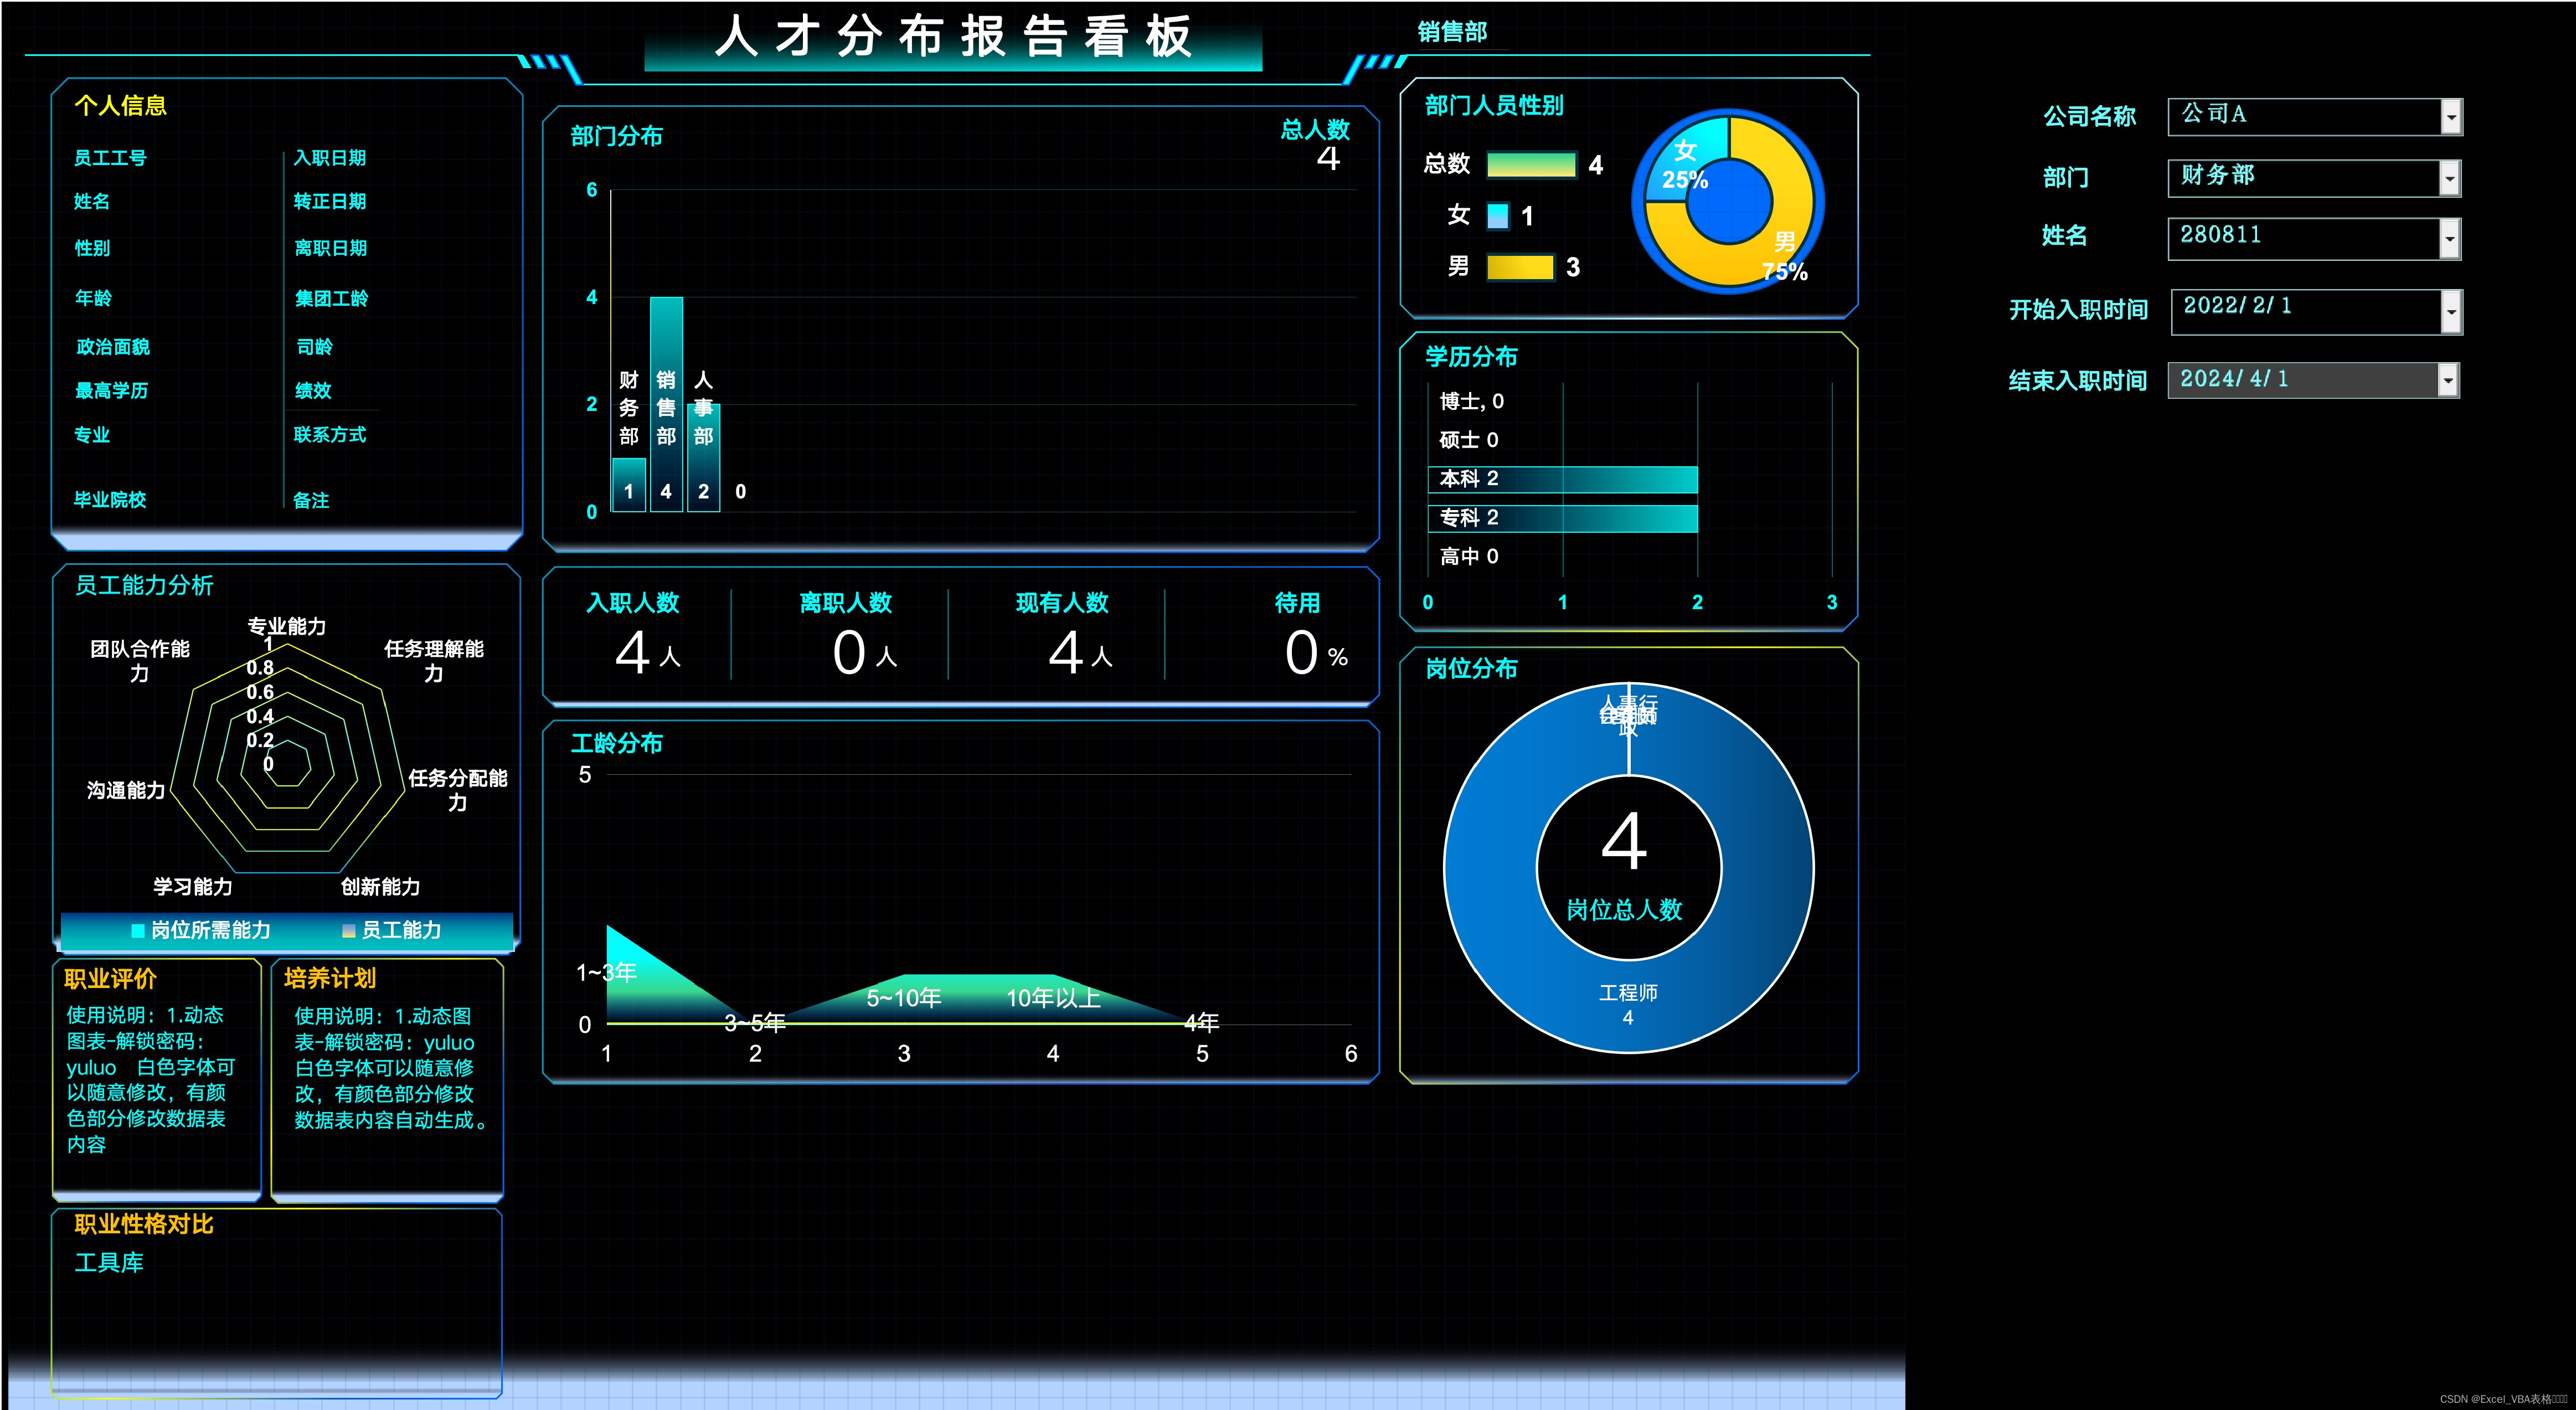
Task: Click the 集团工龄 label
Action: [x=332, y=298]
